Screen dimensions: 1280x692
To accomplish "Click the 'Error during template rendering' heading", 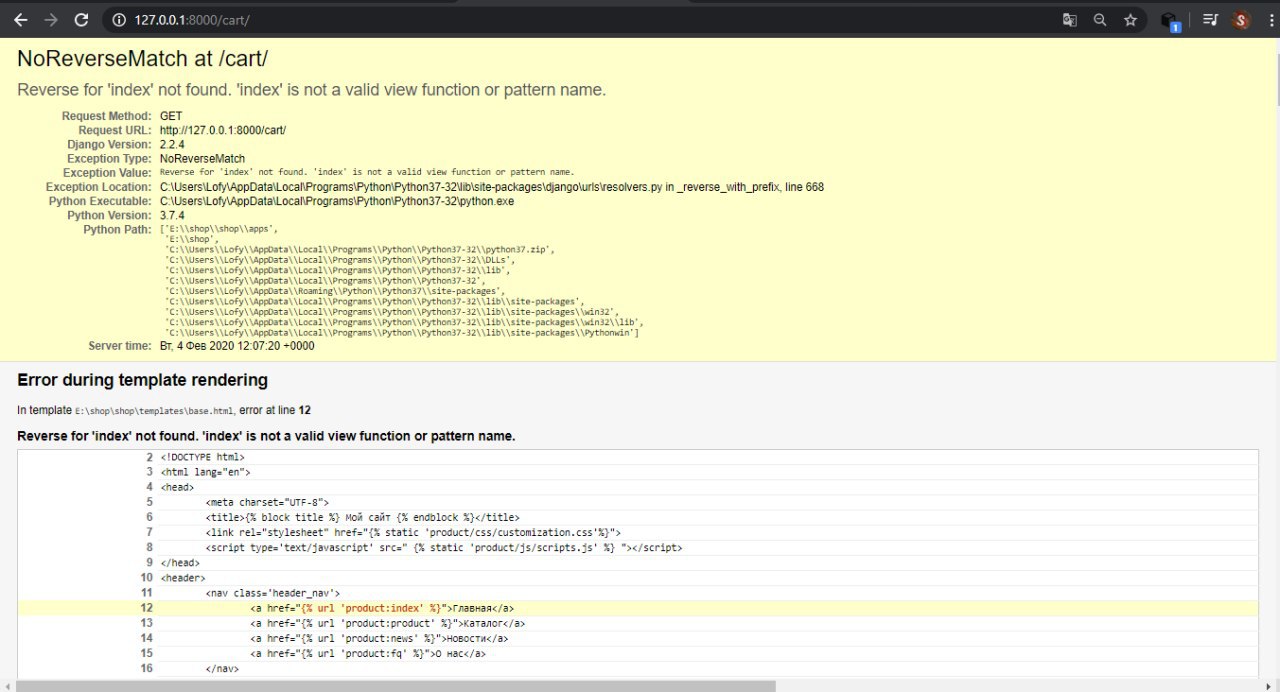I will [x=142, y=380].
